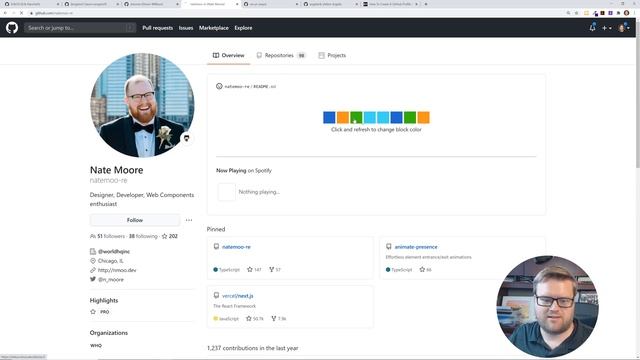Click the rightmost orange color block
This screenshot has width=640, height=360.
point(423,118)
